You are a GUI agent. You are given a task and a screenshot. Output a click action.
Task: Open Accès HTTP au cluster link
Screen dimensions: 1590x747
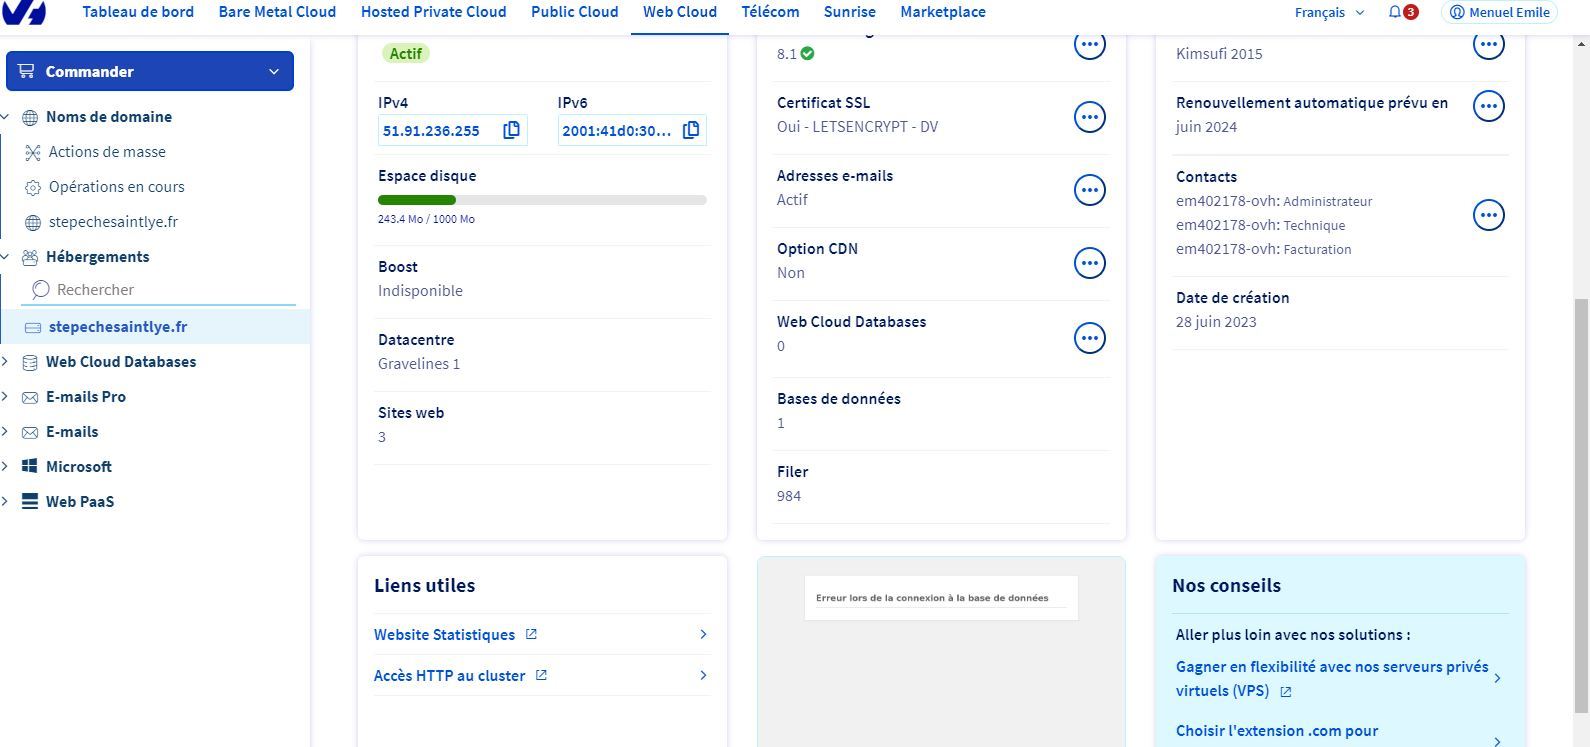pos(450,676)
